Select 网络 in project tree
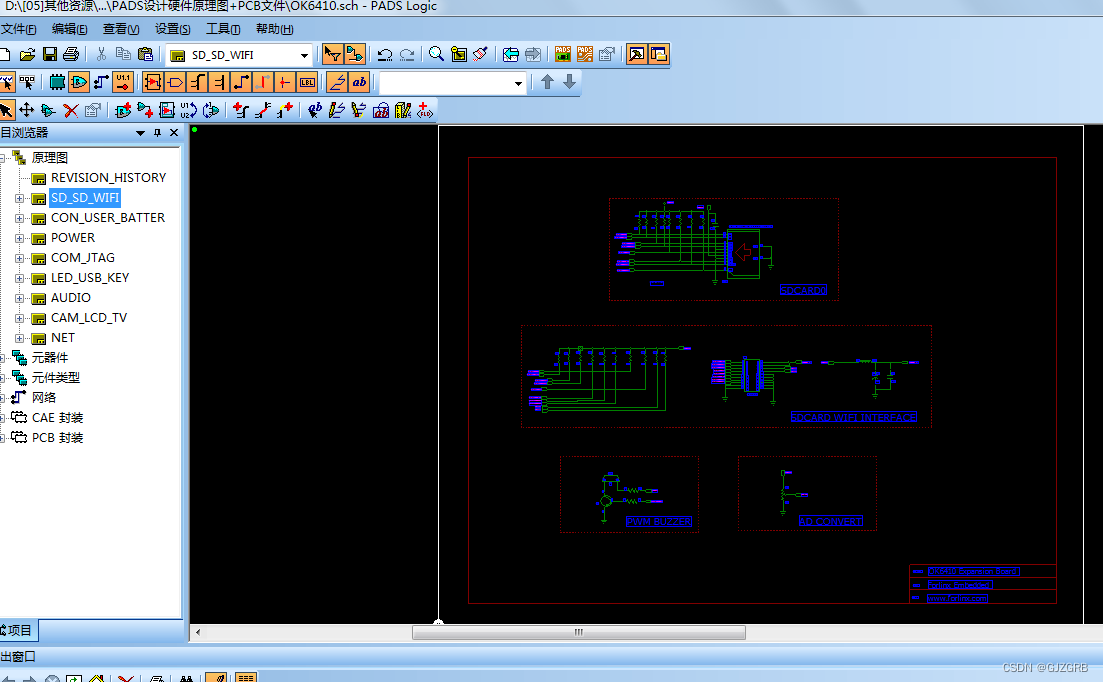Screen dimensions: 1103x682 coord(44,397)
